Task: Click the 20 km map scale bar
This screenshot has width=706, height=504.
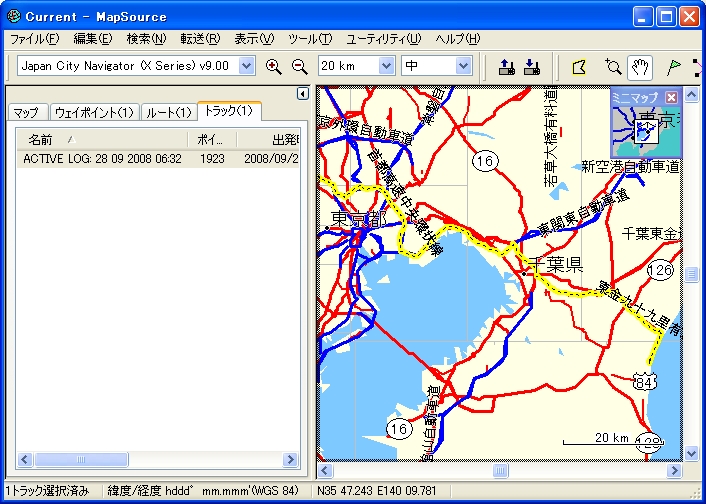Action: pyautogui.click(x=613, y=439)
